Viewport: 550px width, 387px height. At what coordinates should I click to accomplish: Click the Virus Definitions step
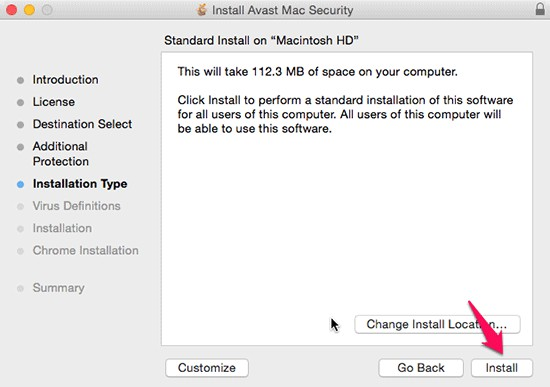[76, 206]
